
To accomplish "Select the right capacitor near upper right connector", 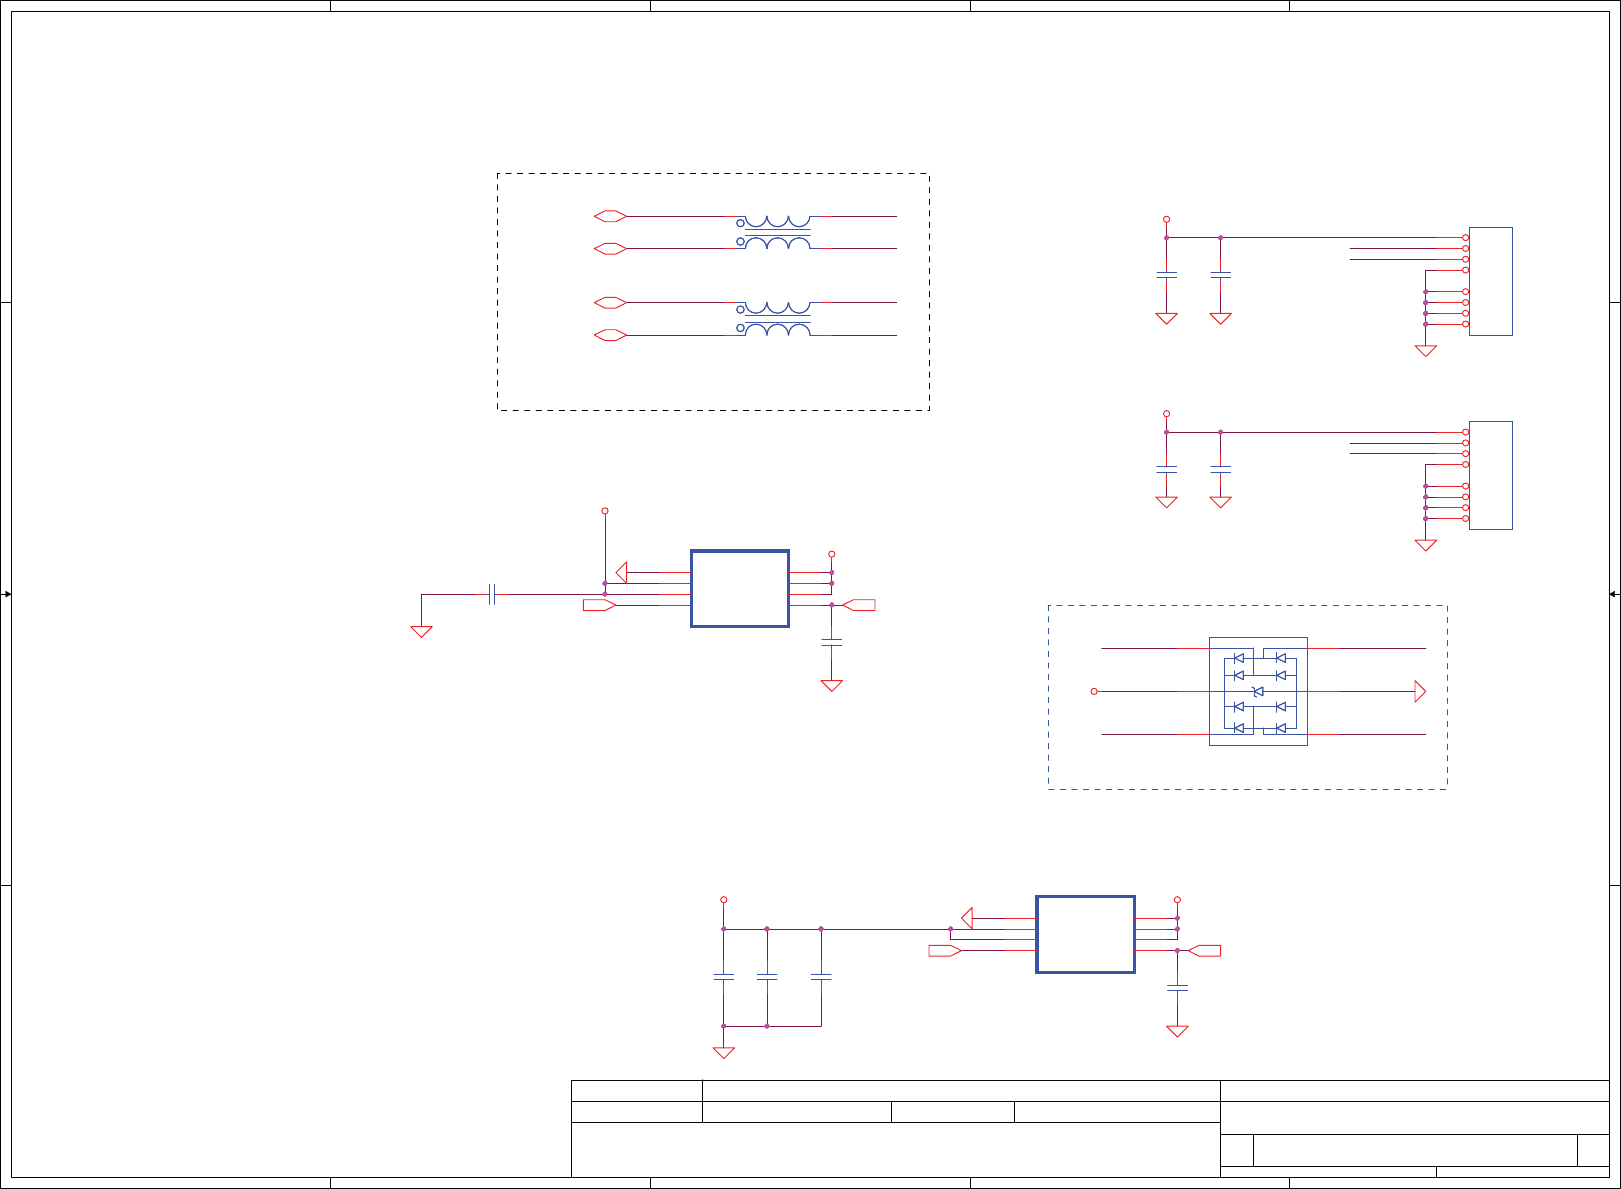I will click(1220, 274).
